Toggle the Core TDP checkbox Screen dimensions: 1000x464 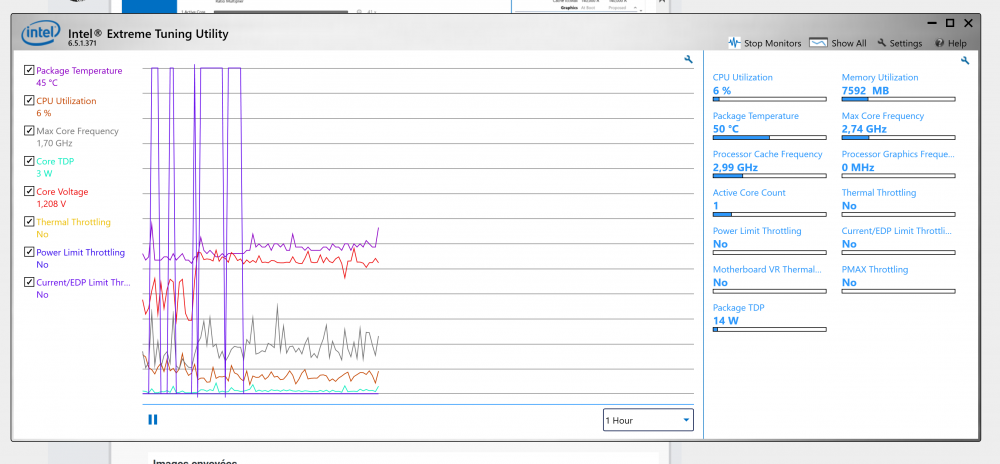coord(29,161)
